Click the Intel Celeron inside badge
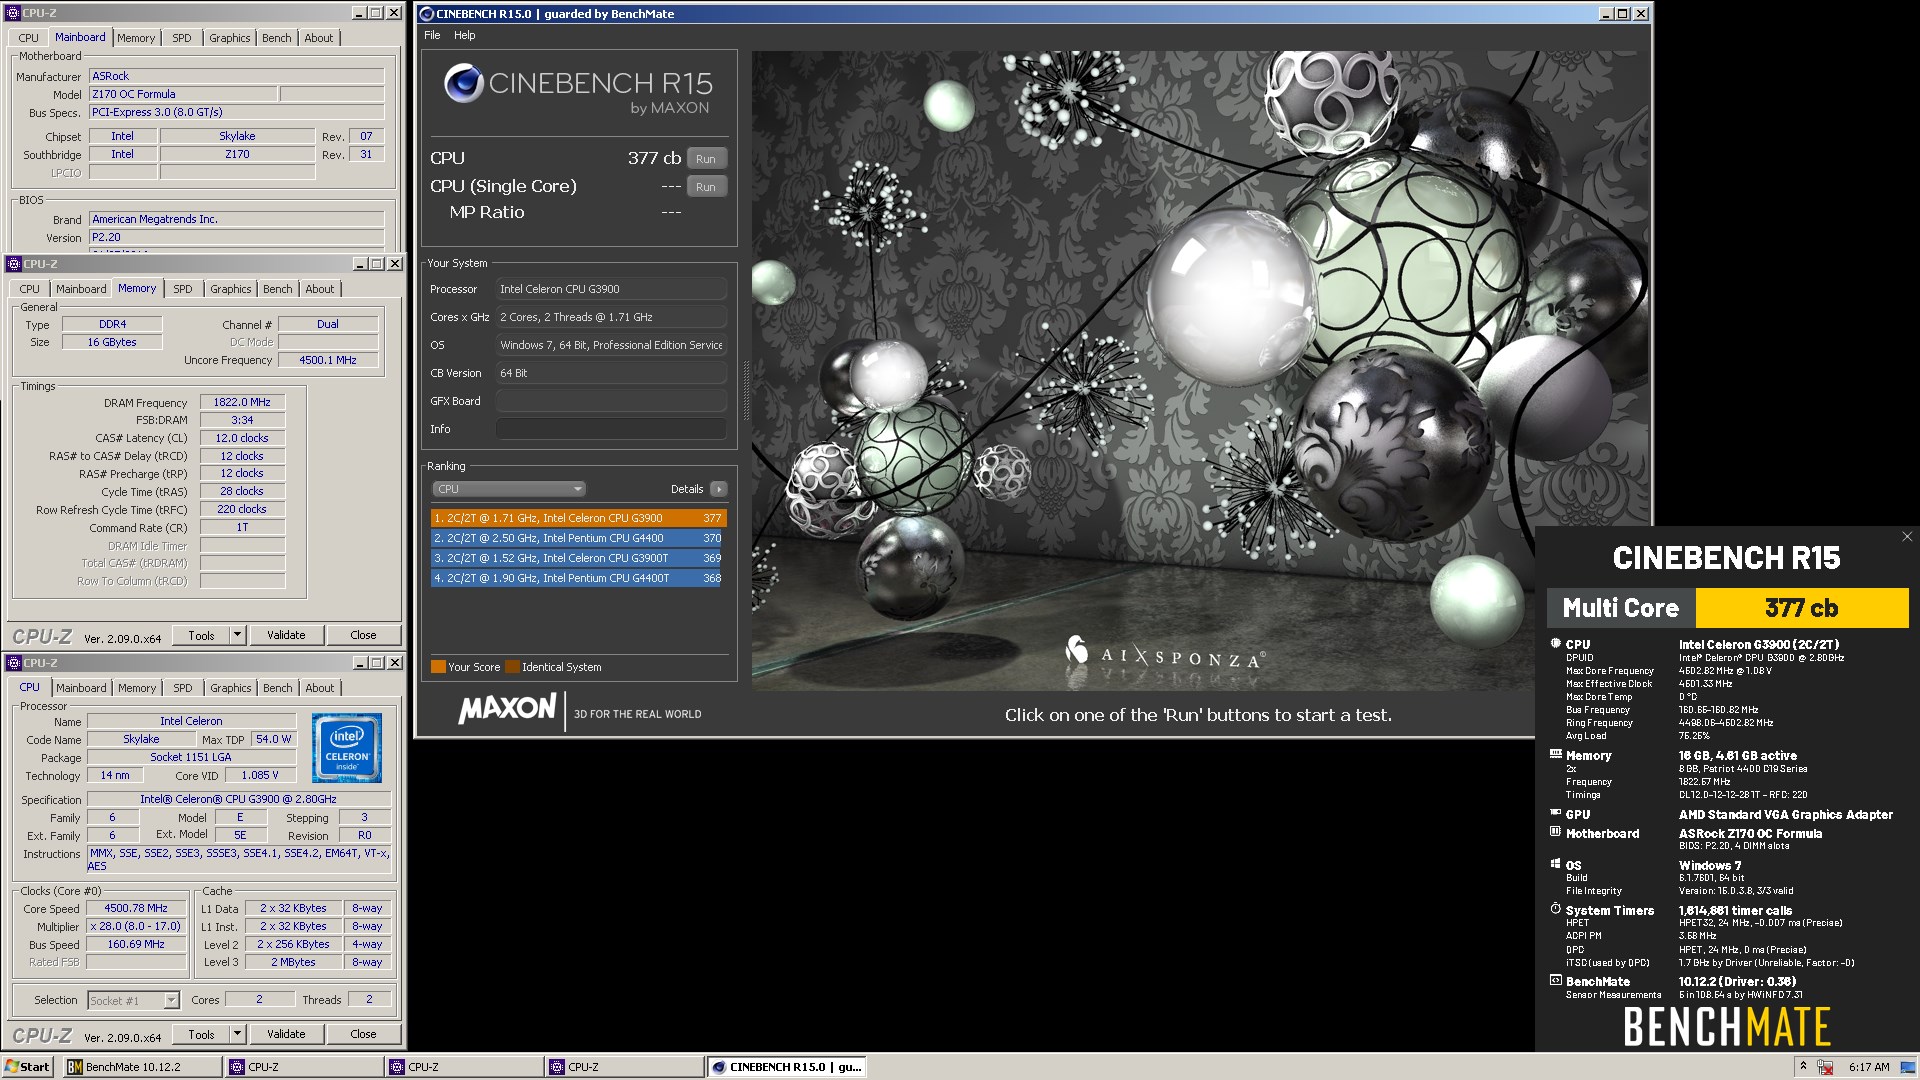Screen dimensions: 1920x1080 347,747
